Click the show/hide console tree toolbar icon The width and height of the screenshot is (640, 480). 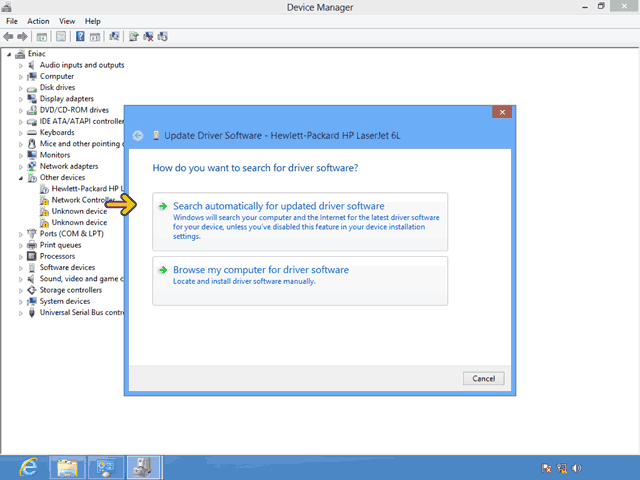coord(41,37)
